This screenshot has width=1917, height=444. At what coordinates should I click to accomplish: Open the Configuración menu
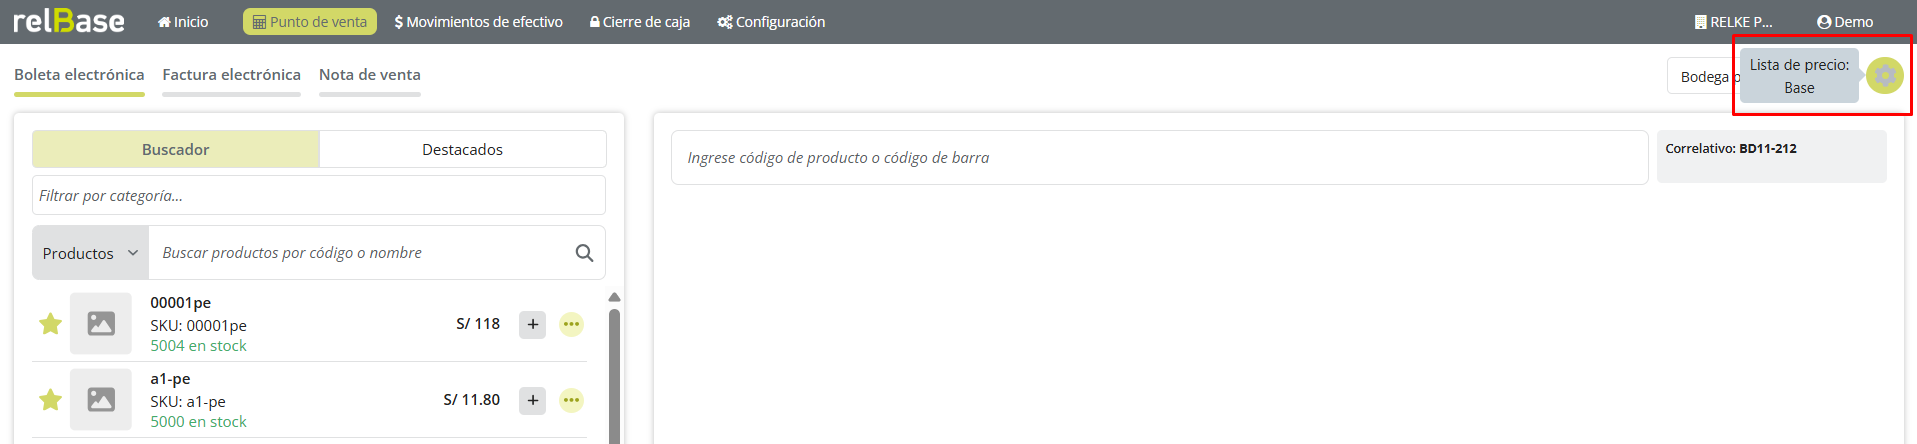click(771, 22)
